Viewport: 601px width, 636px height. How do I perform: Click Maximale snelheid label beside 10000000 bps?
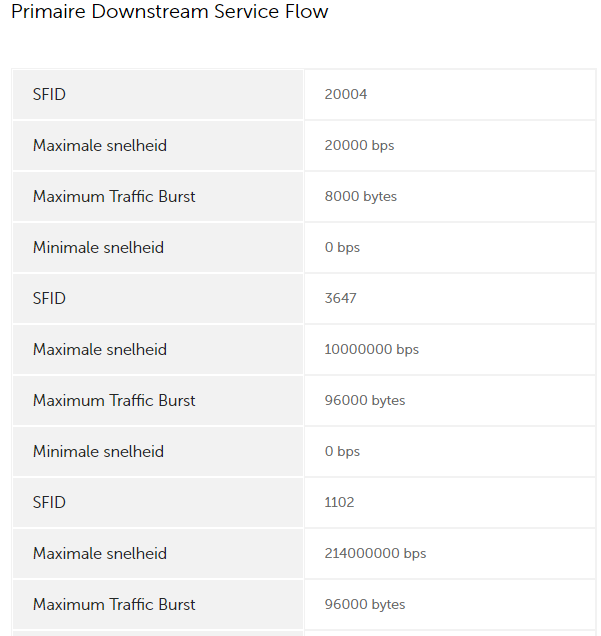point(100,350)
